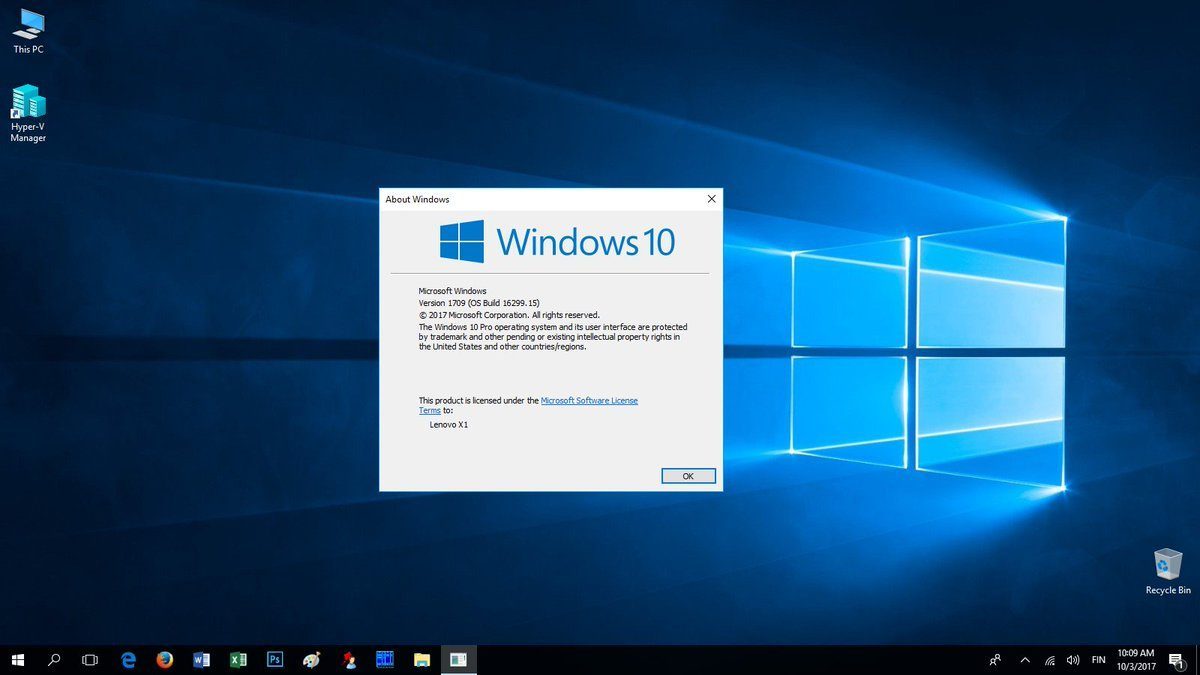Open the Wi-Fi network status icon
The width and height of the screenshot is (1200, 675).
pos(1049,660)
